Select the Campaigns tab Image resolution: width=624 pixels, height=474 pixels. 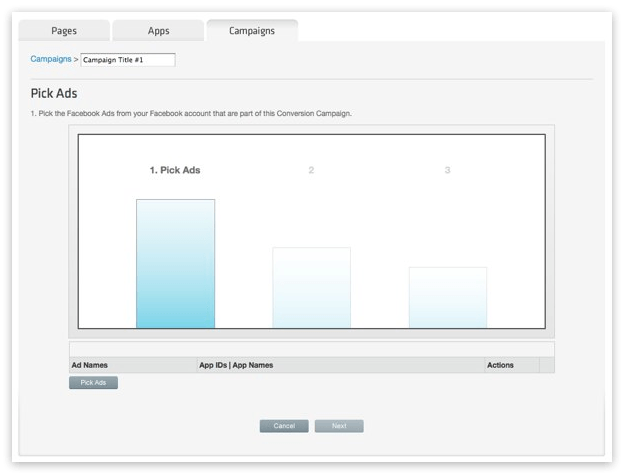[x=252, y=31]
